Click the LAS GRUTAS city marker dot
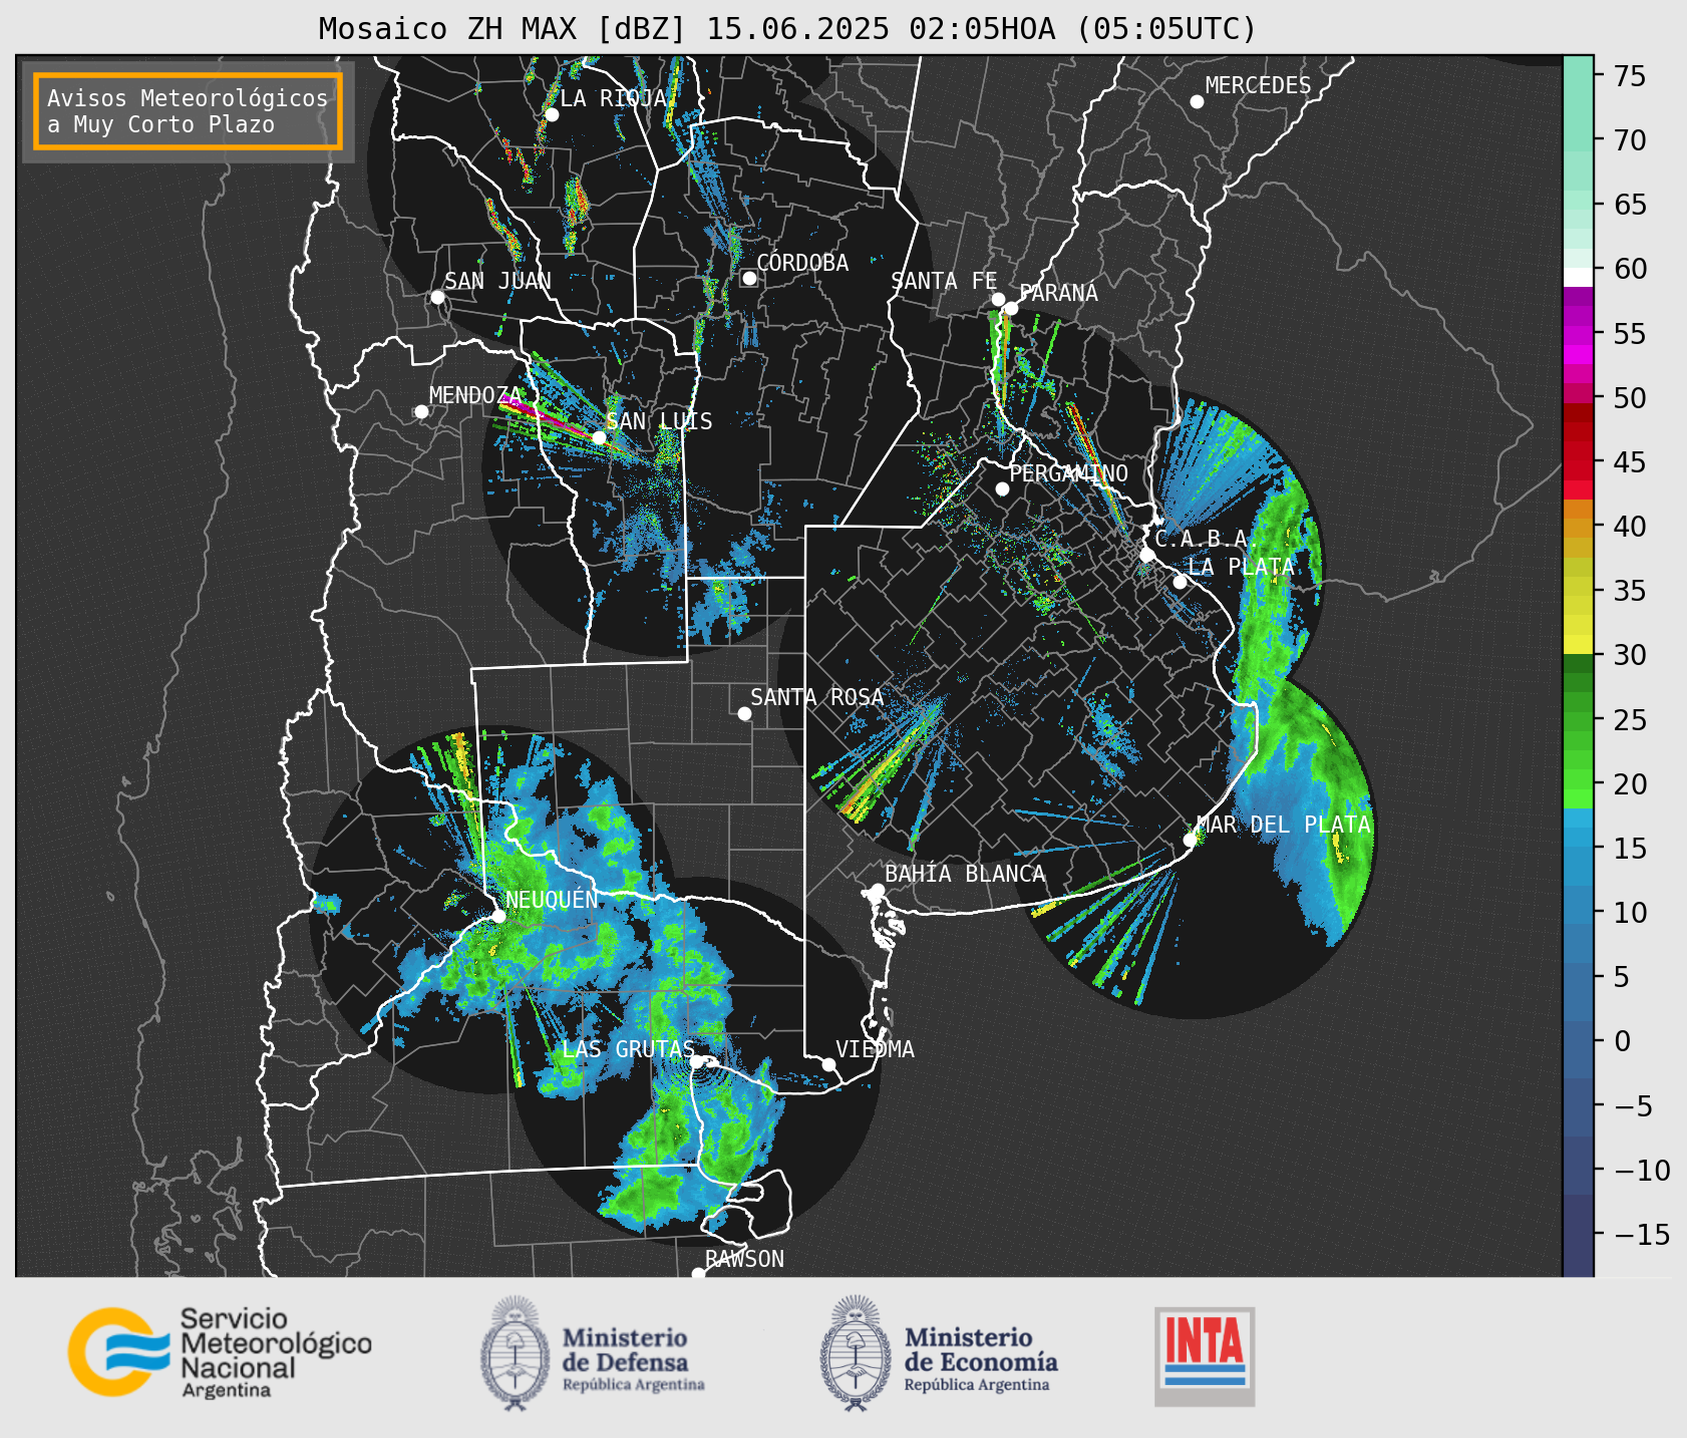 (697, 1061)
